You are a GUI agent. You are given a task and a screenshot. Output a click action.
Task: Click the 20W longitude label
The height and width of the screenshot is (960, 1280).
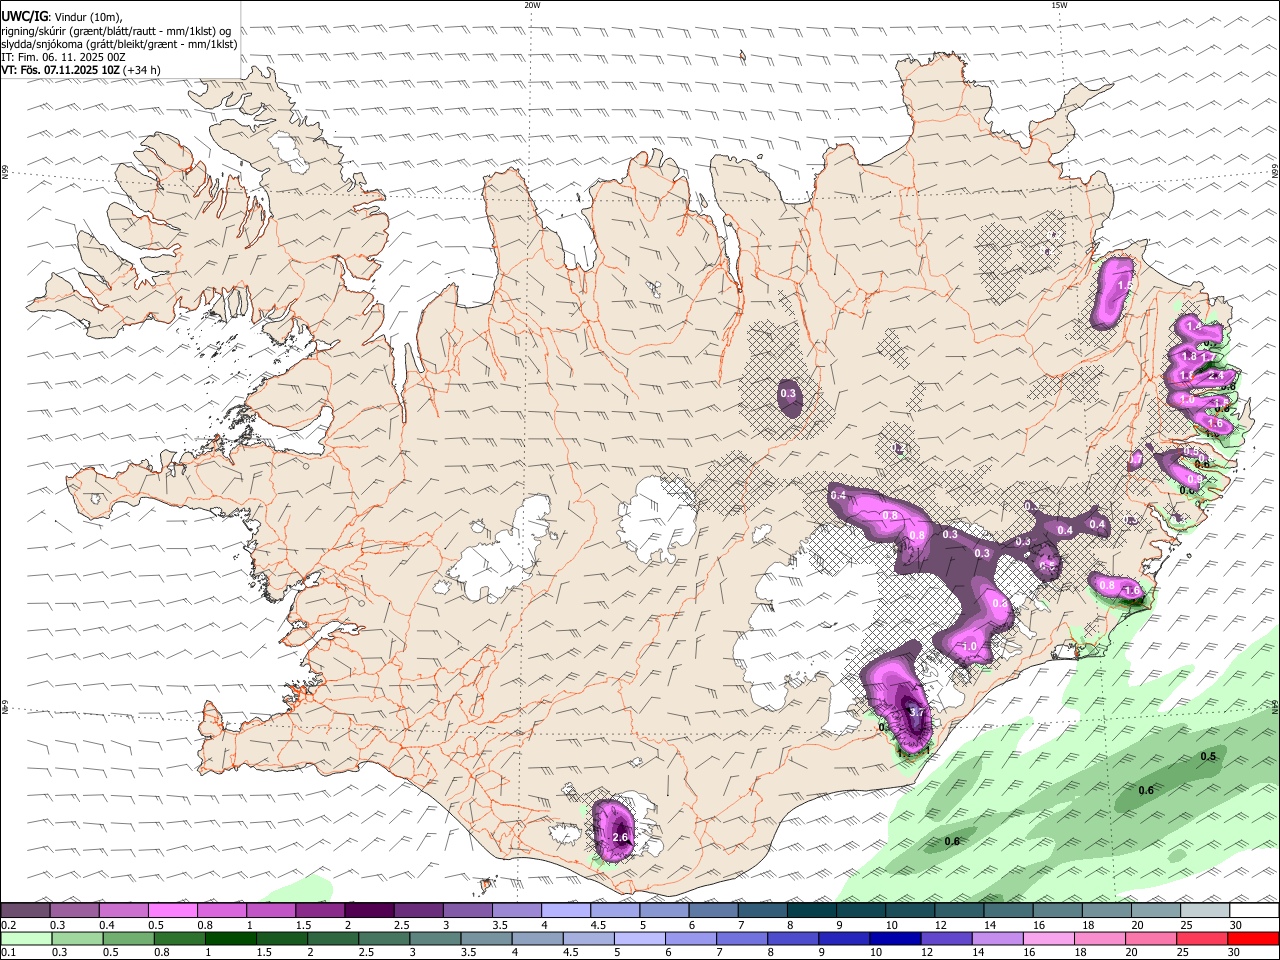coord(532,5)
